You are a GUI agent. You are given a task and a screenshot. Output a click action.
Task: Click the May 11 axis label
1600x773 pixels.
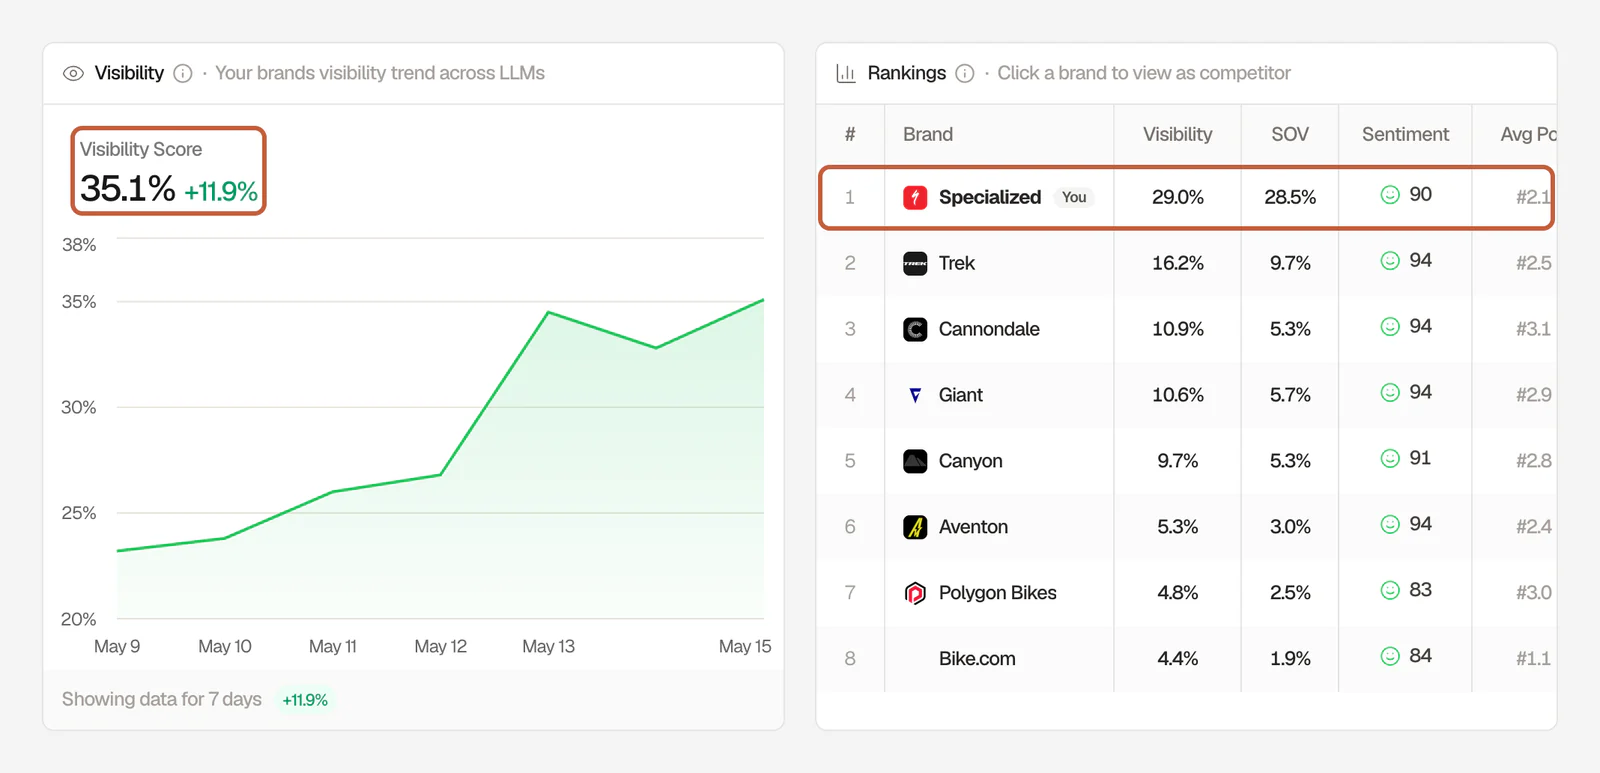(333, 646)
